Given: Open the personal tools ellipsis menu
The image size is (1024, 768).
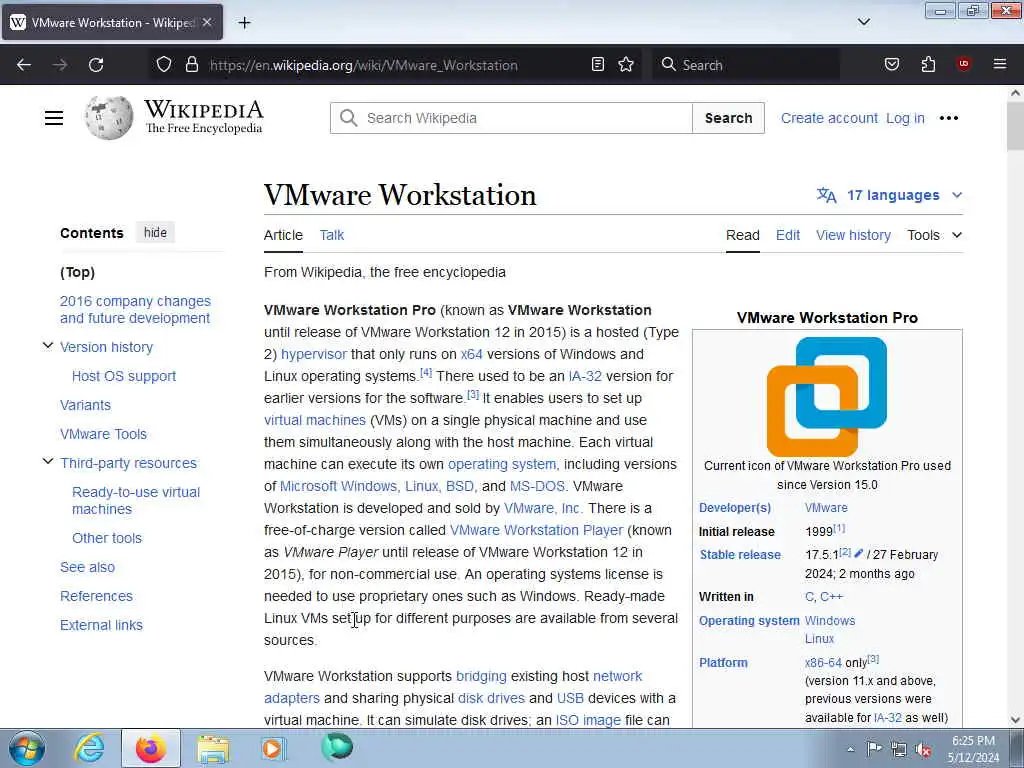Looking at the screenshot, I should pyautogui.click(x=948, y=118).
